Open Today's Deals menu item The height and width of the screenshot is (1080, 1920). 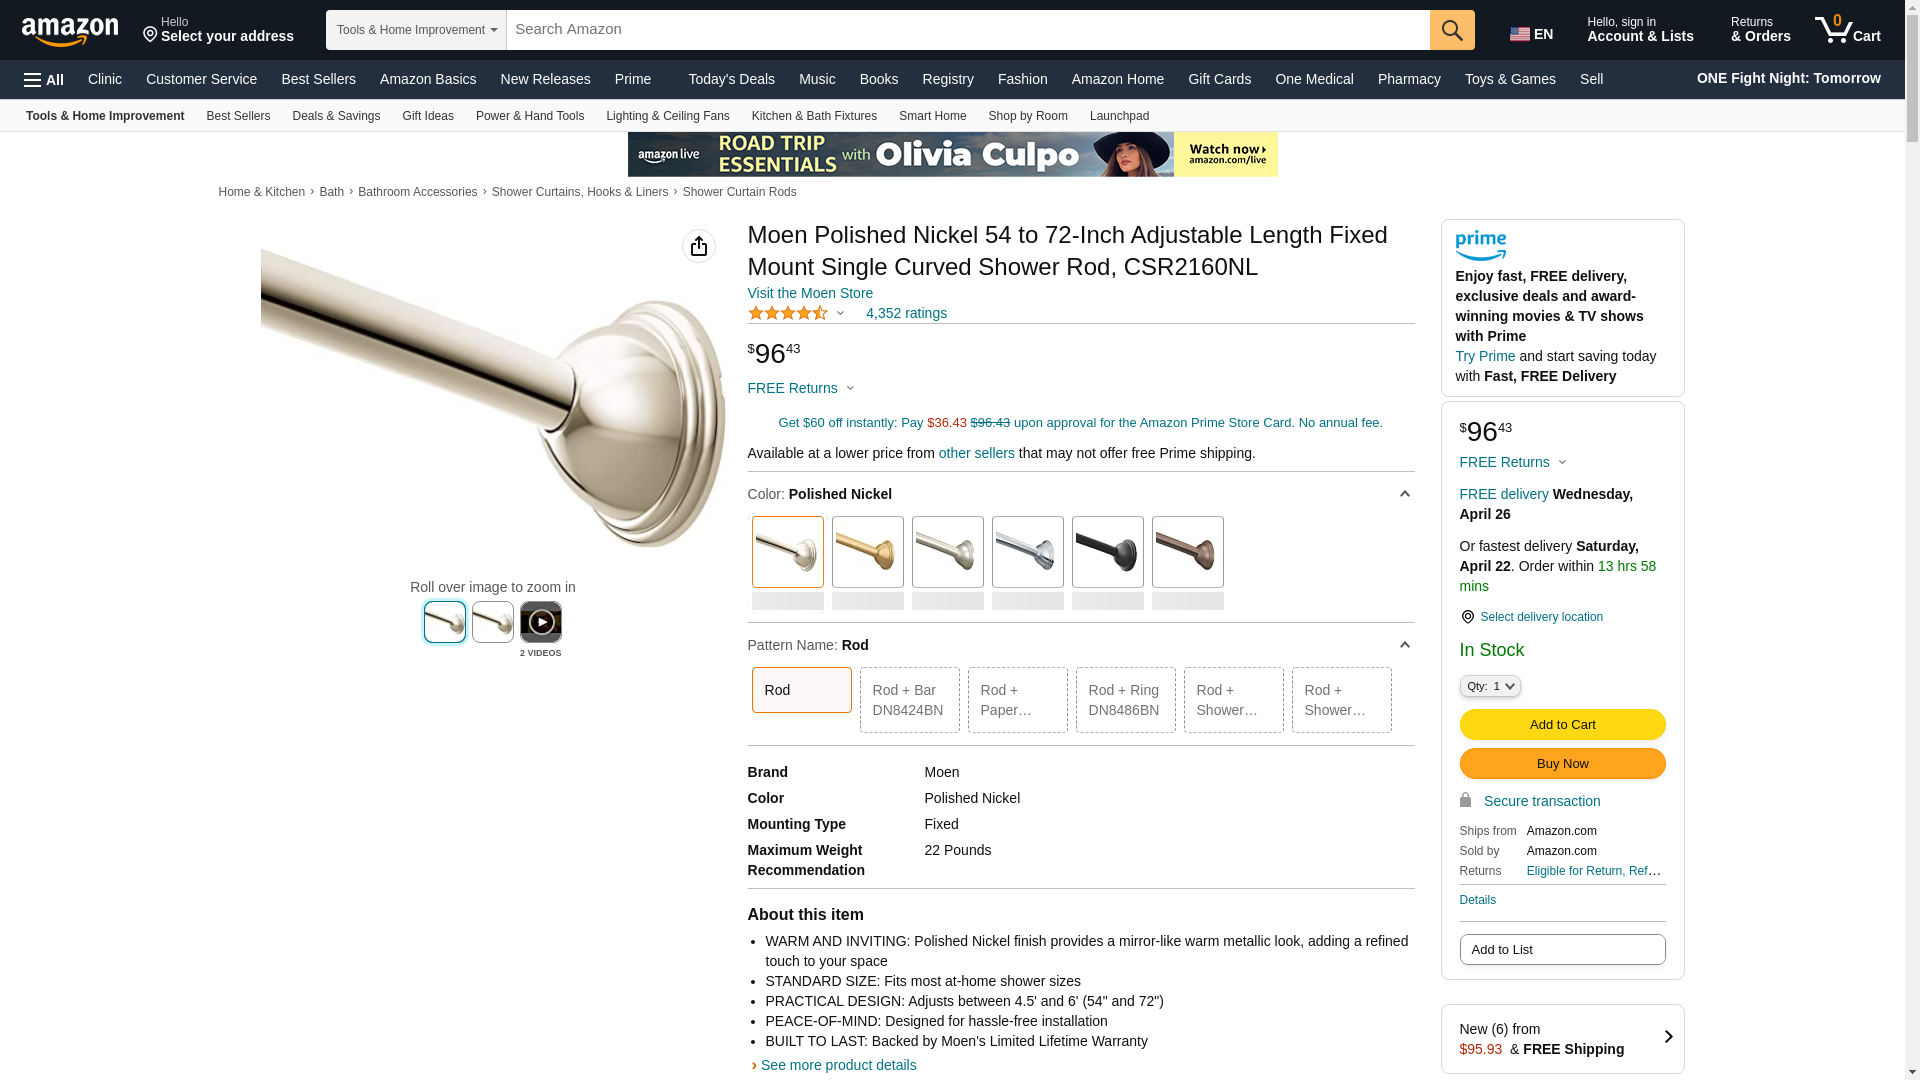(731, 79)
